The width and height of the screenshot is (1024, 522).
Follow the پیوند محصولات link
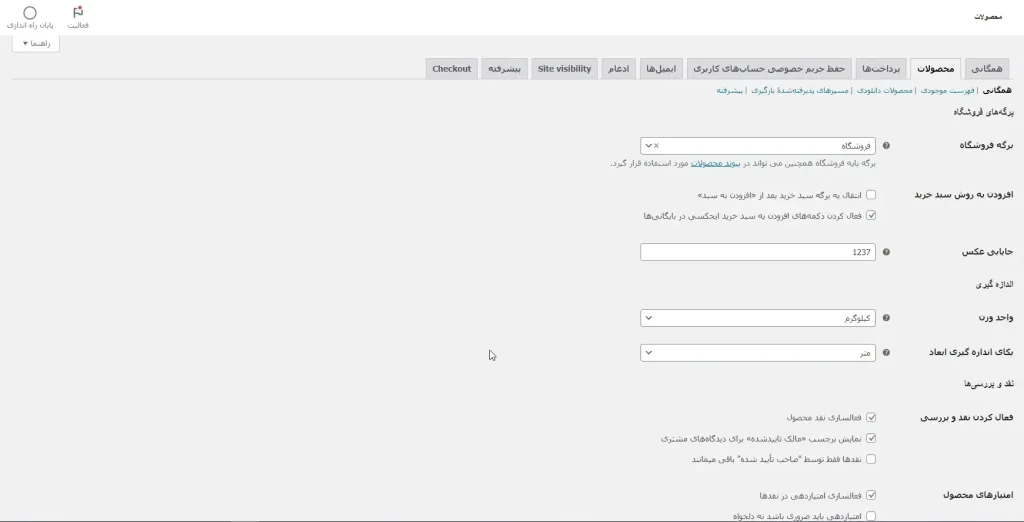point(715,163)
